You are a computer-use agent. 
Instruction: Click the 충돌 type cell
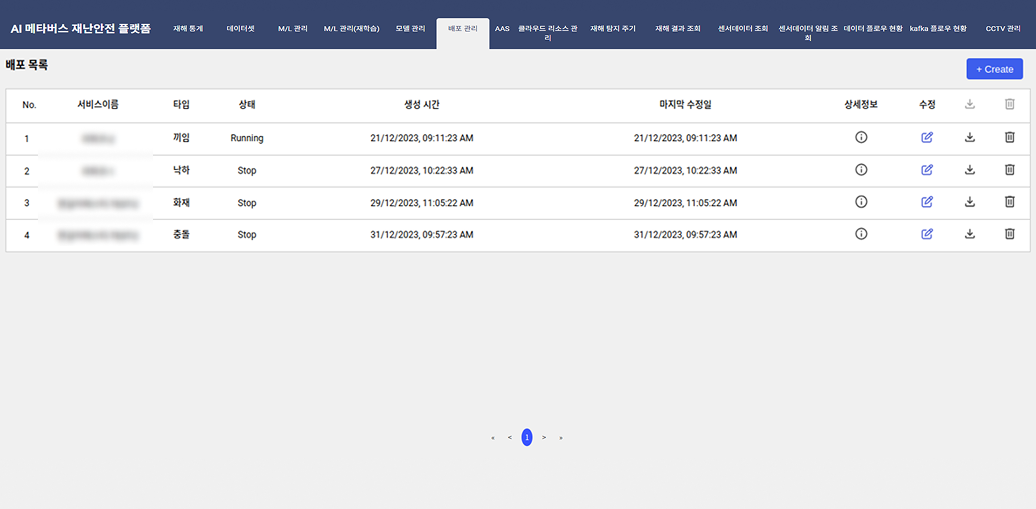pos(181,234)
